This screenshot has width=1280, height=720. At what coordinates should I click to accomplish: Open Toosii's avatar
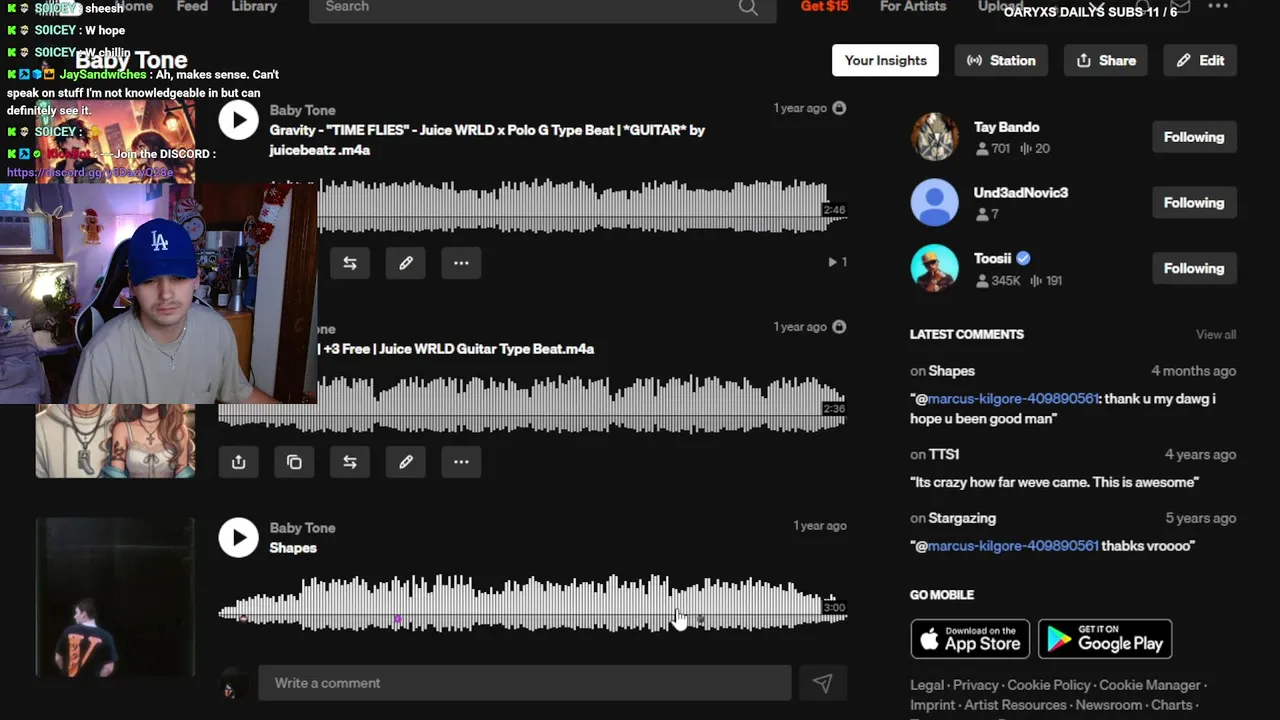tap(934, 269)
